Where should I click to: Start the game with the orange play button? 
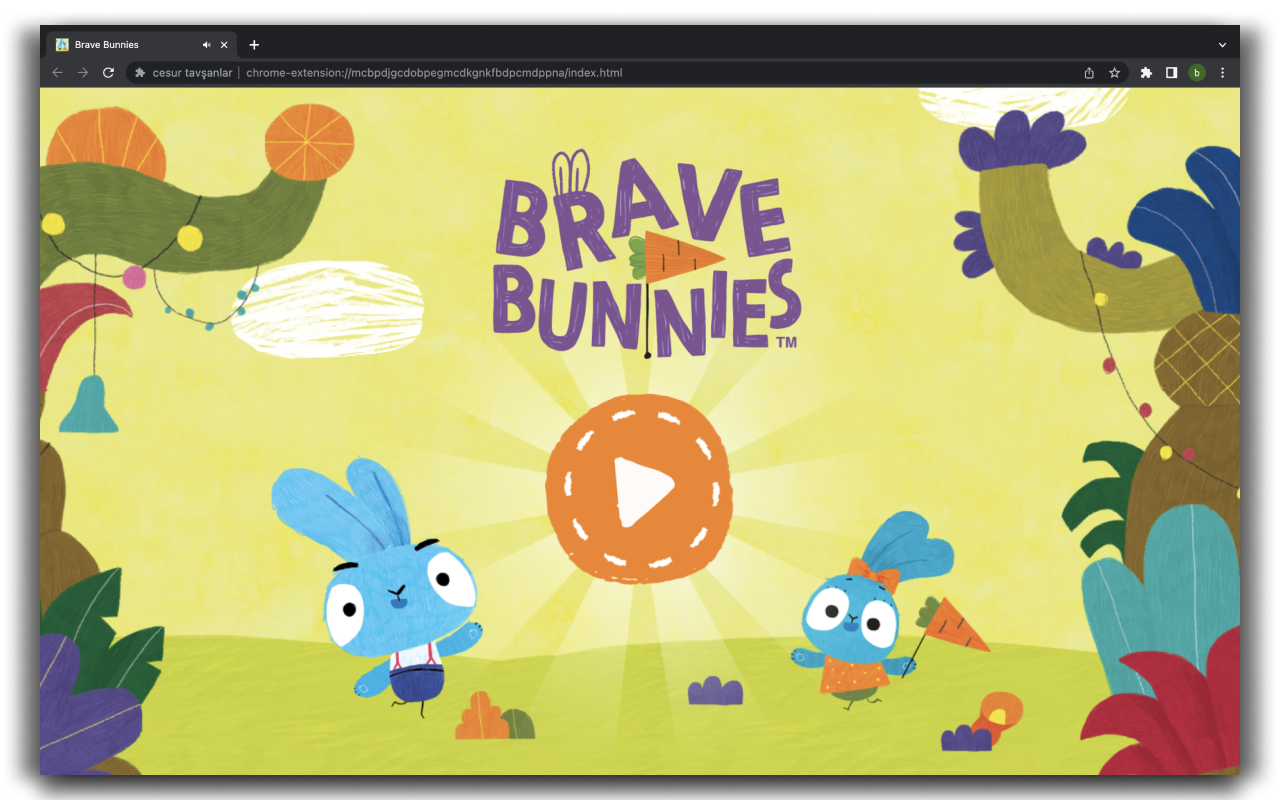click(x=639, y=489)
